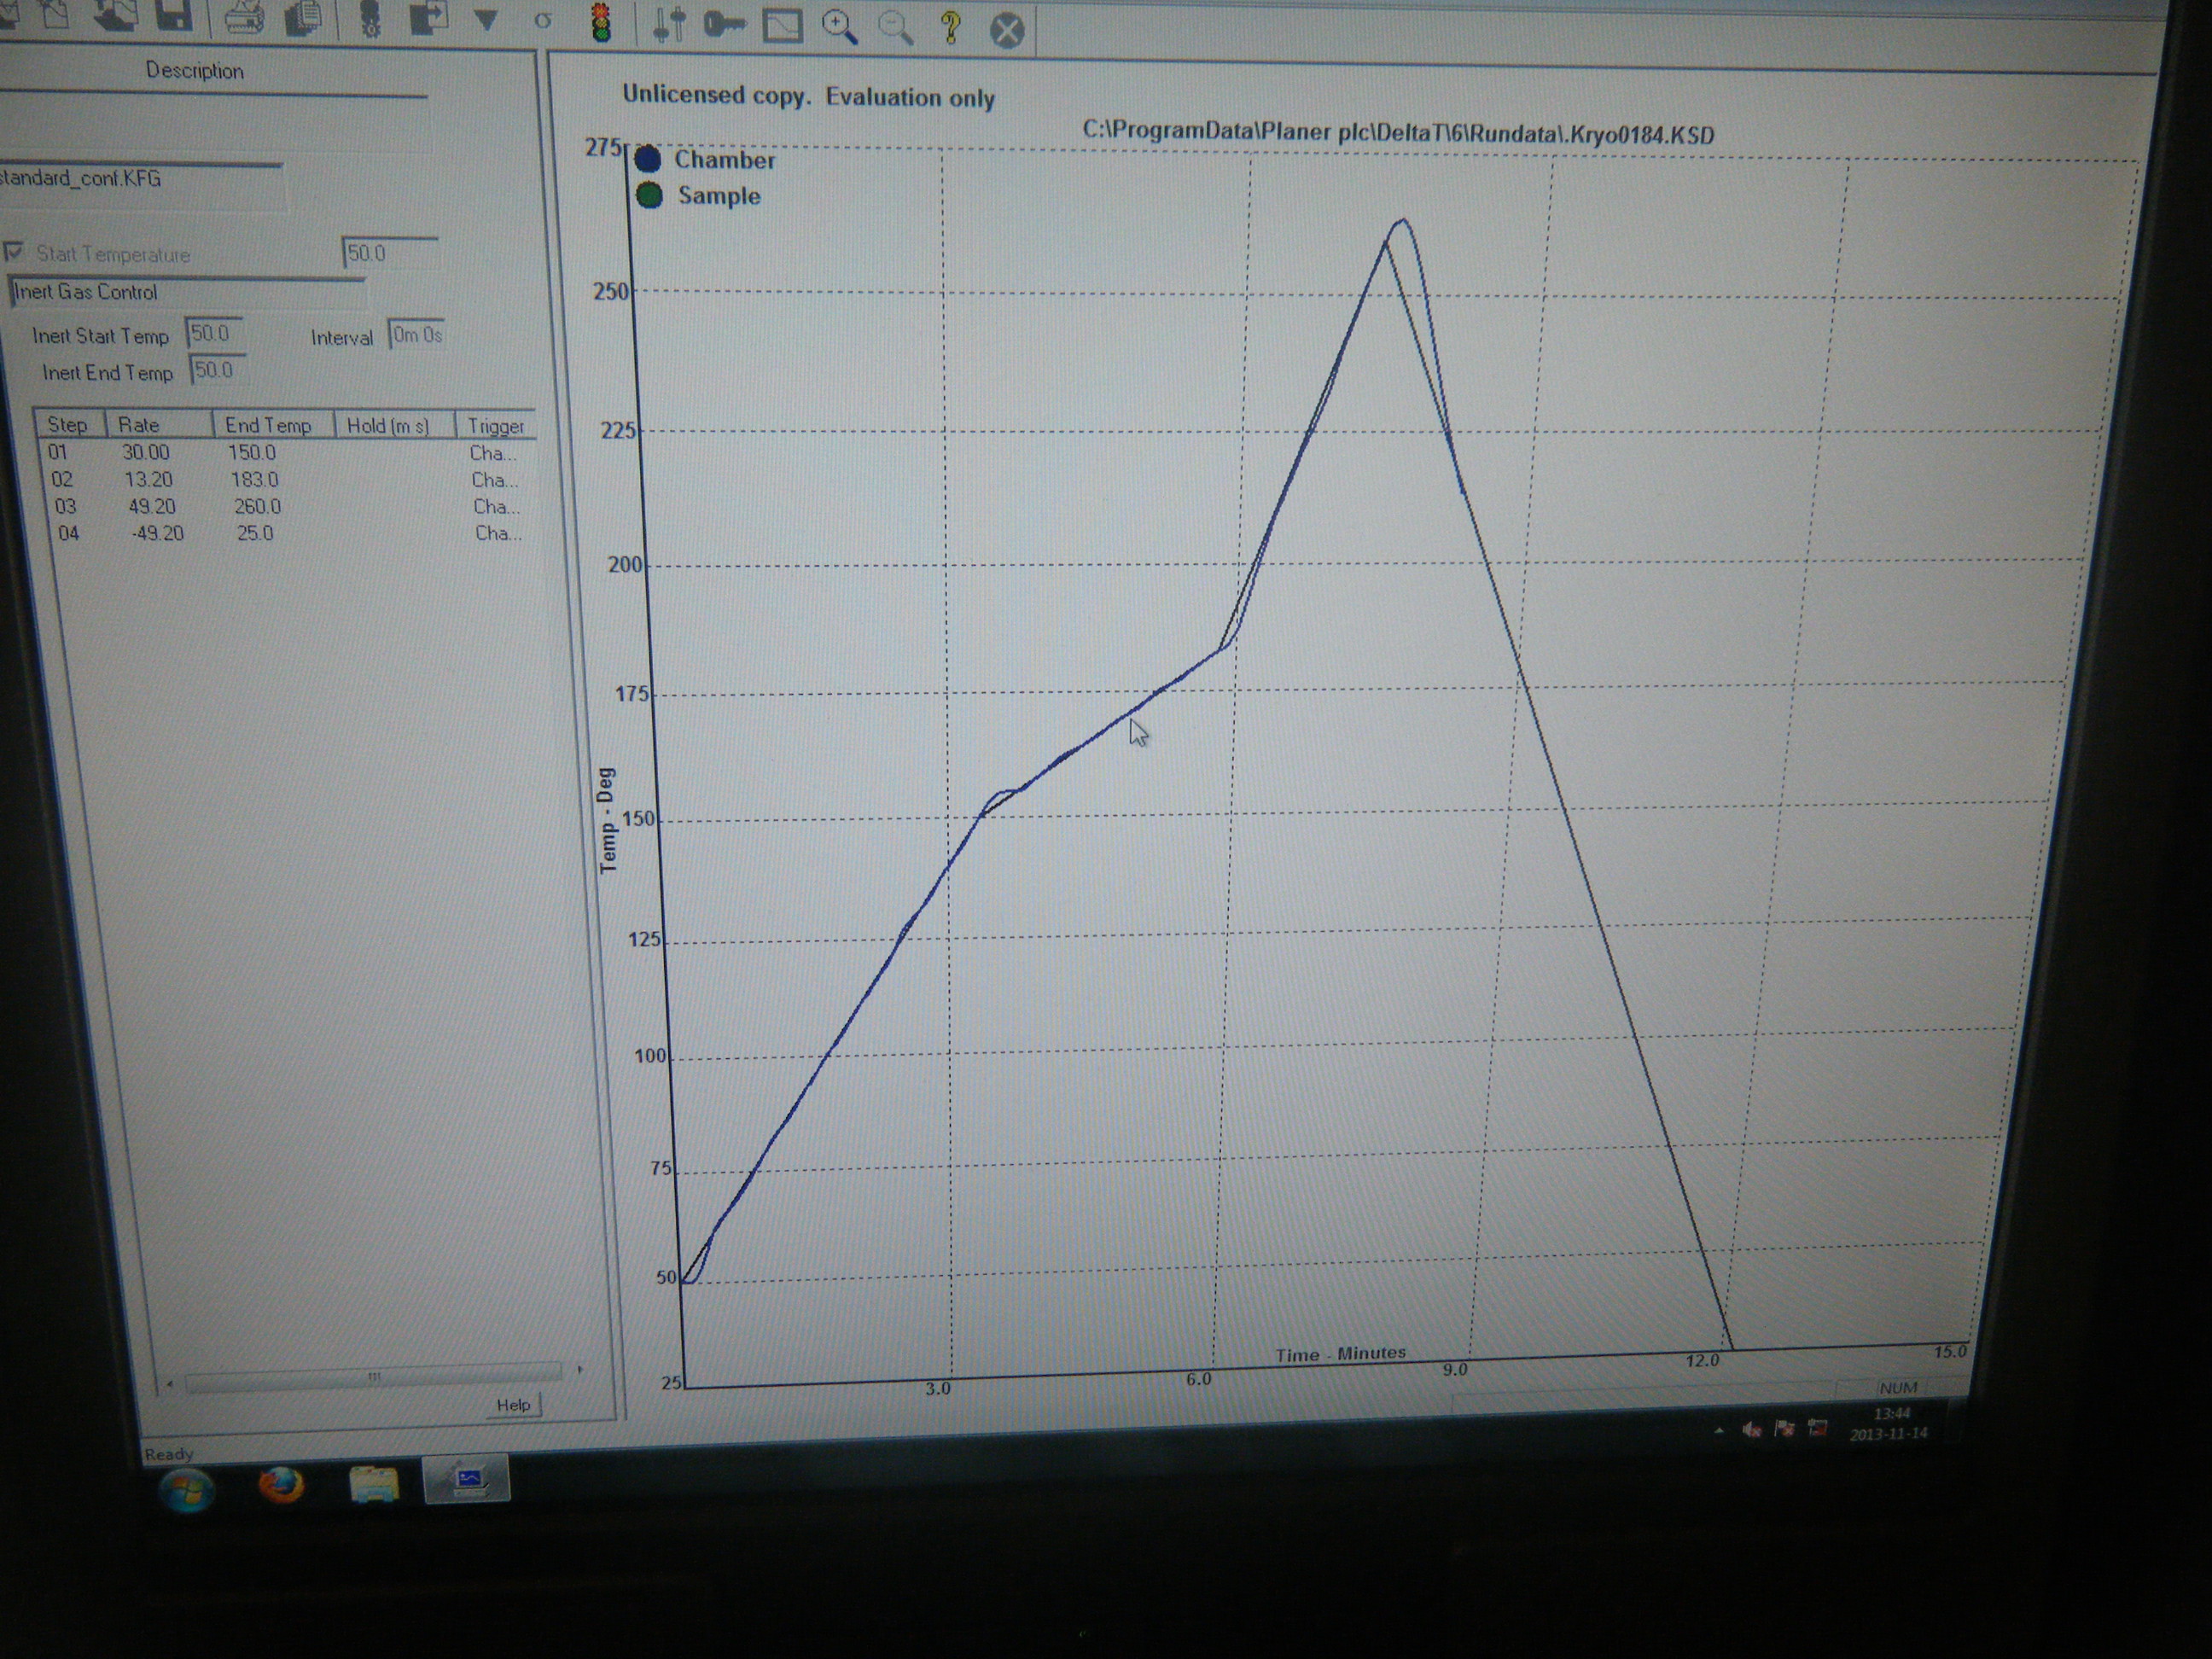
Task: Click the network tray icon
Action: pos(1817,1428)
